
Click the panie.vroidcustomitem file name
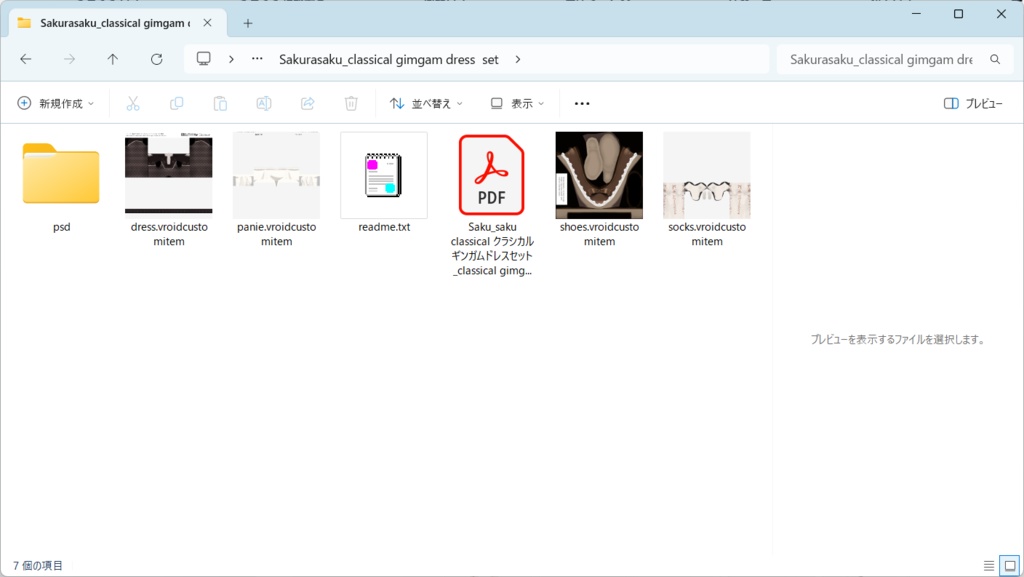(276, 234)
